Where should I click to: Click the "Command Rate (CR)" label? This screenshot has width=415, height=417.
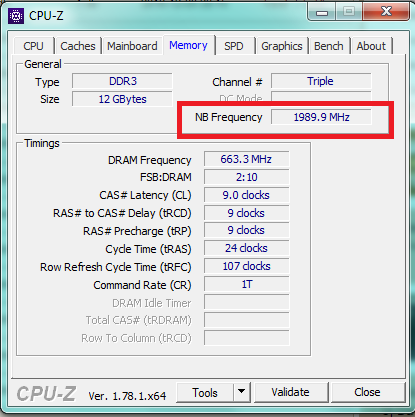(x=142, y=285)
